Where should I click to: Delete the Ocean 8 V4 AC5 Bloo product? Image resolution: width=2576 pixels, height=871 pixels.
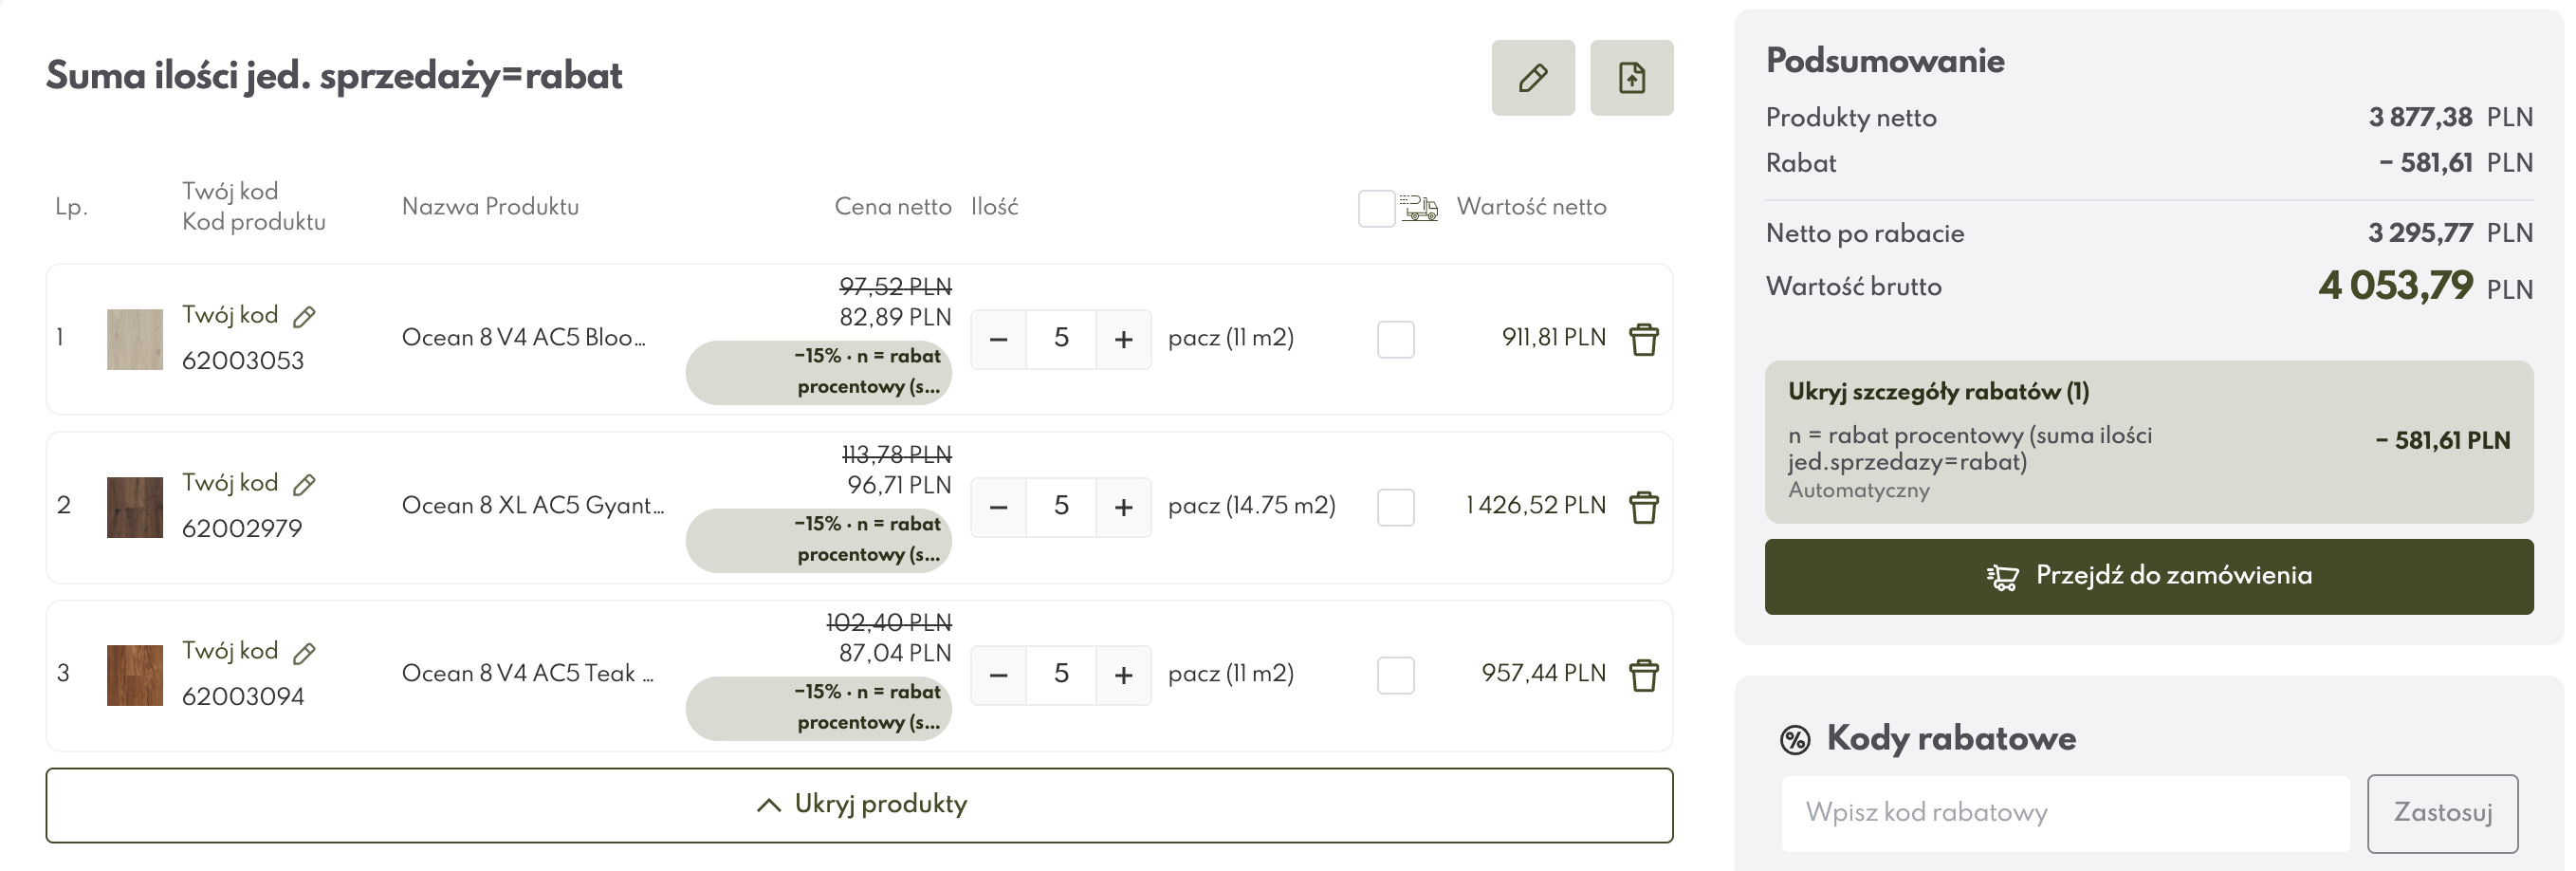pos(1644,340)
